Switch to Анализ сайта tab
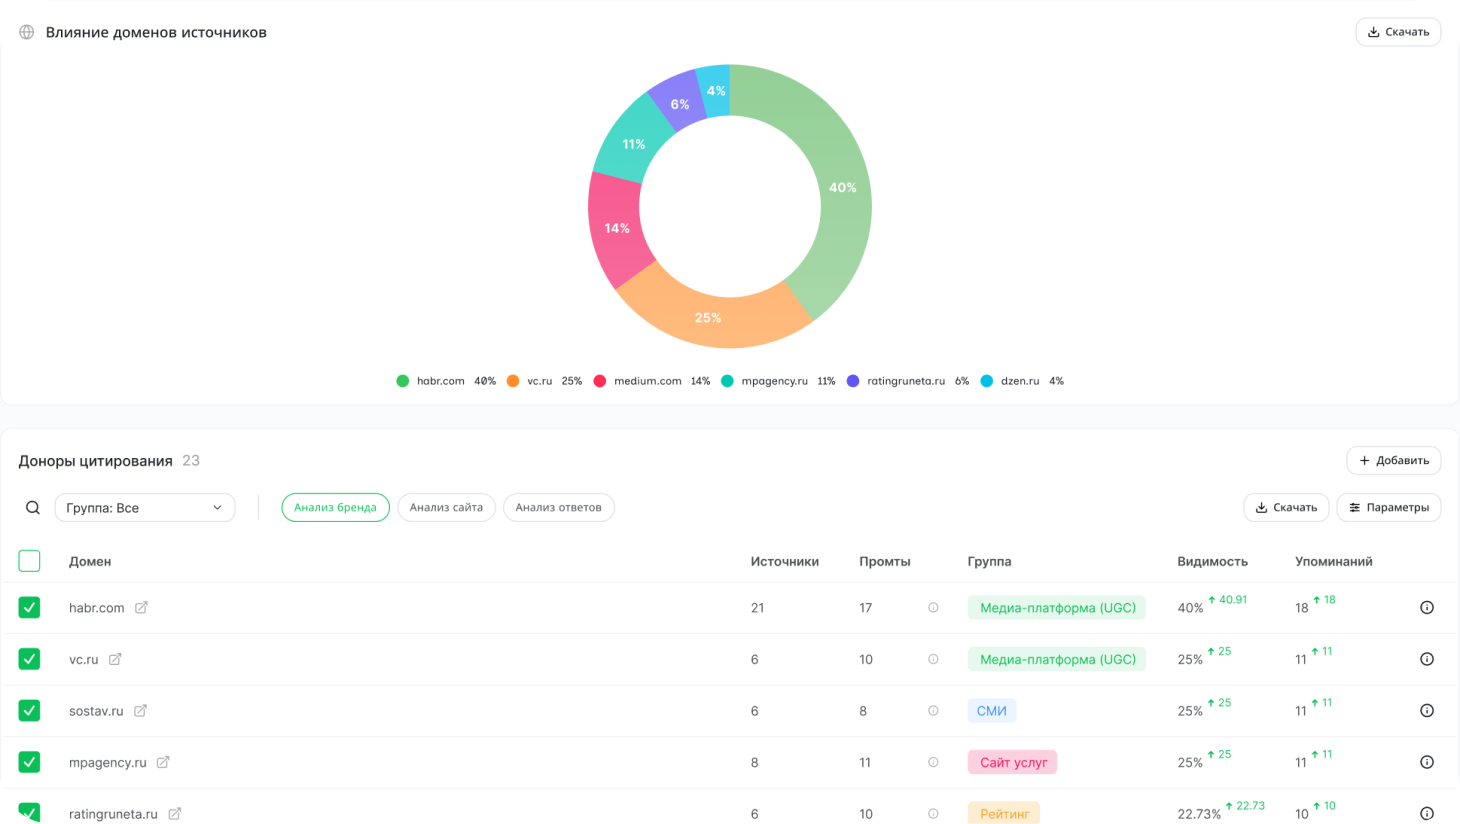This screenshot has width=1460, height=824. [x=446, y=508]
